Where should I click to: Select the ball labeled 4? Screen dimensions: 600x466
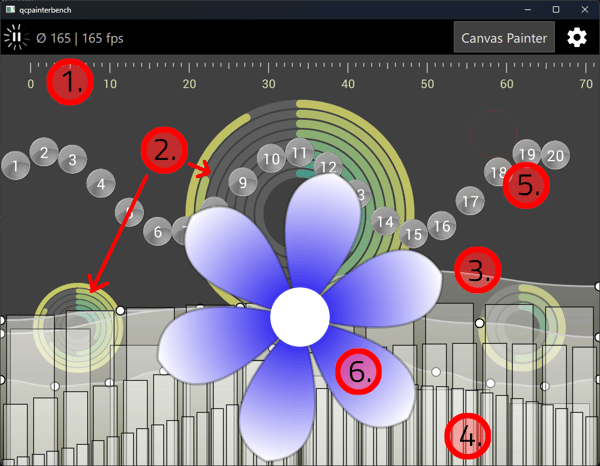pyautogui.click(x=100, y=183)
